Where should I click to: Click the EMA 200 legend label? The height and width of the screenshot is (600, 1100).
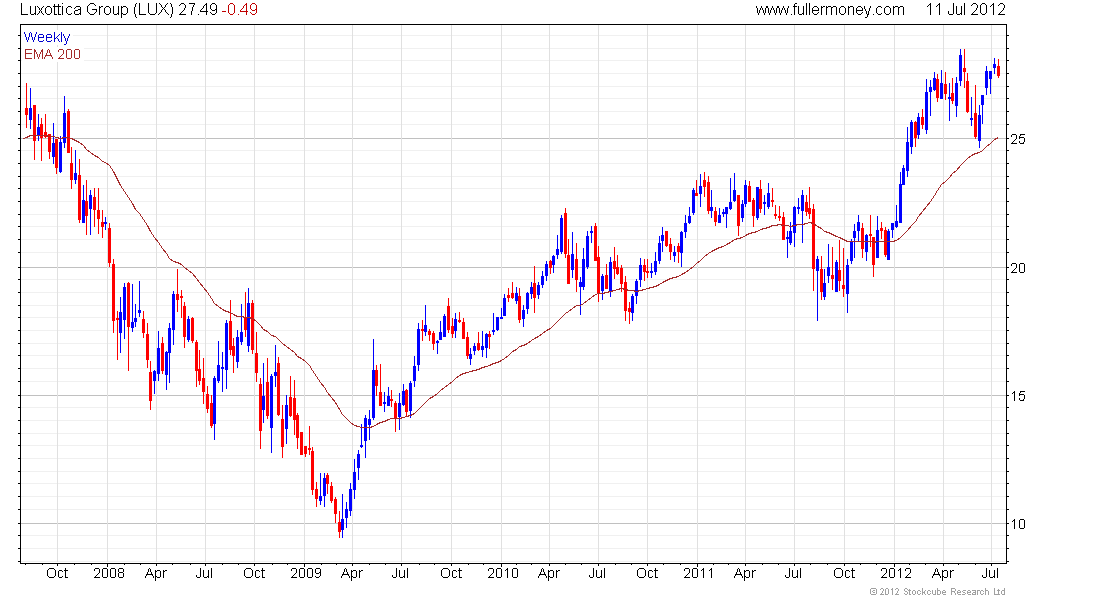(x=52, y=54)
